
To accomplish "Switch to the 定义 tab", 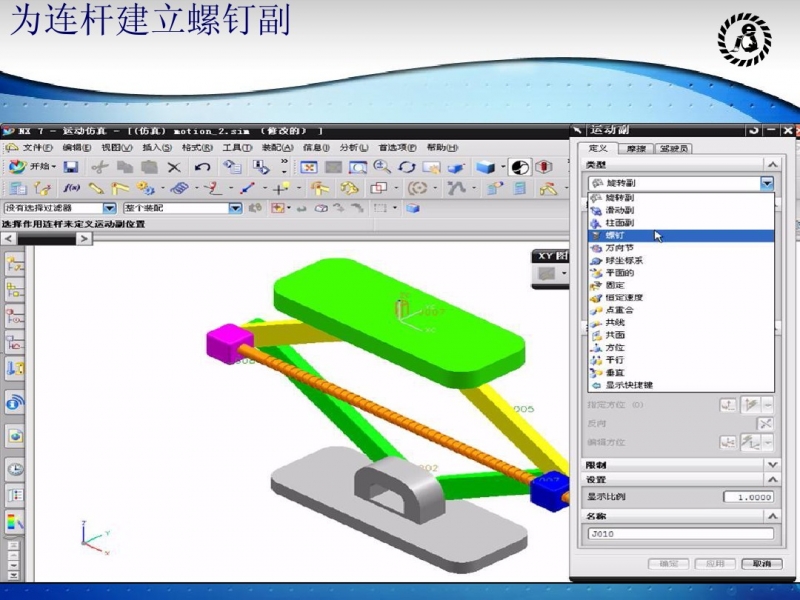I will pyautogui.click(x=597, y=148).
